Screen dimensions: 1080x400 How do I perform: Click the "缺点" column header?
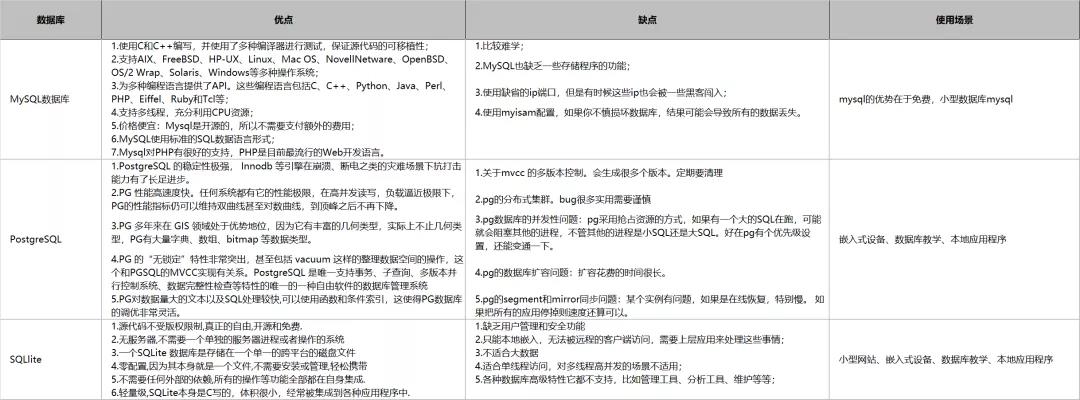click(x=647, y=19)
